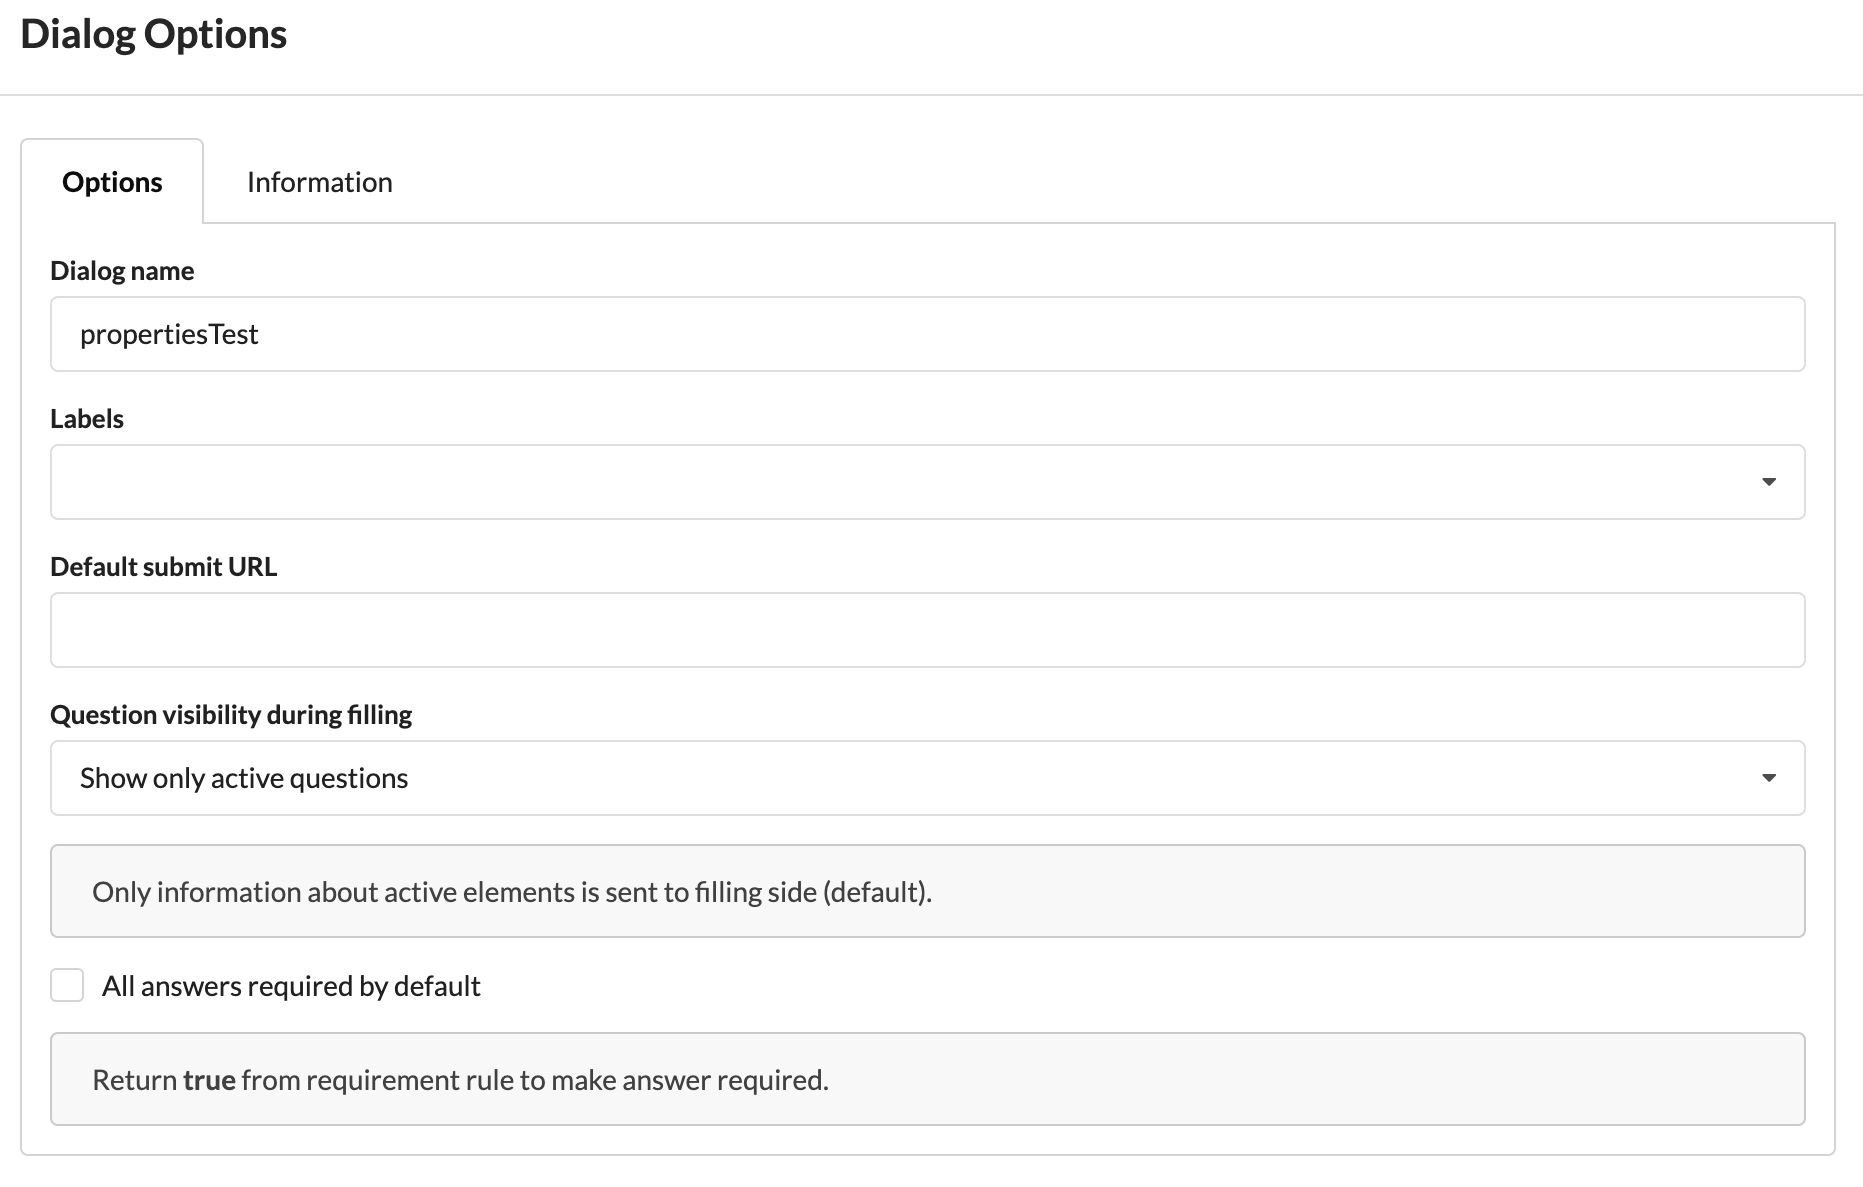Click the Question visibility dropdown arrow
Viewport: 1863px width, 1187px height.
1770,777
